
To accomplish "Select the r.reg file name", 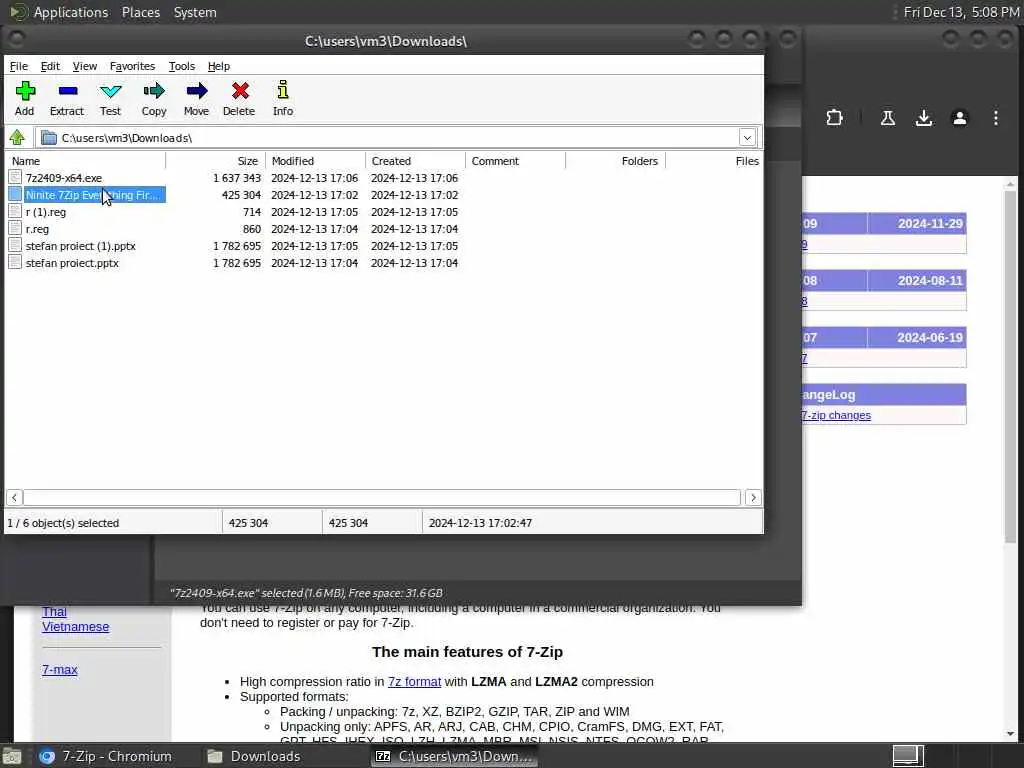I will [37, 229].
